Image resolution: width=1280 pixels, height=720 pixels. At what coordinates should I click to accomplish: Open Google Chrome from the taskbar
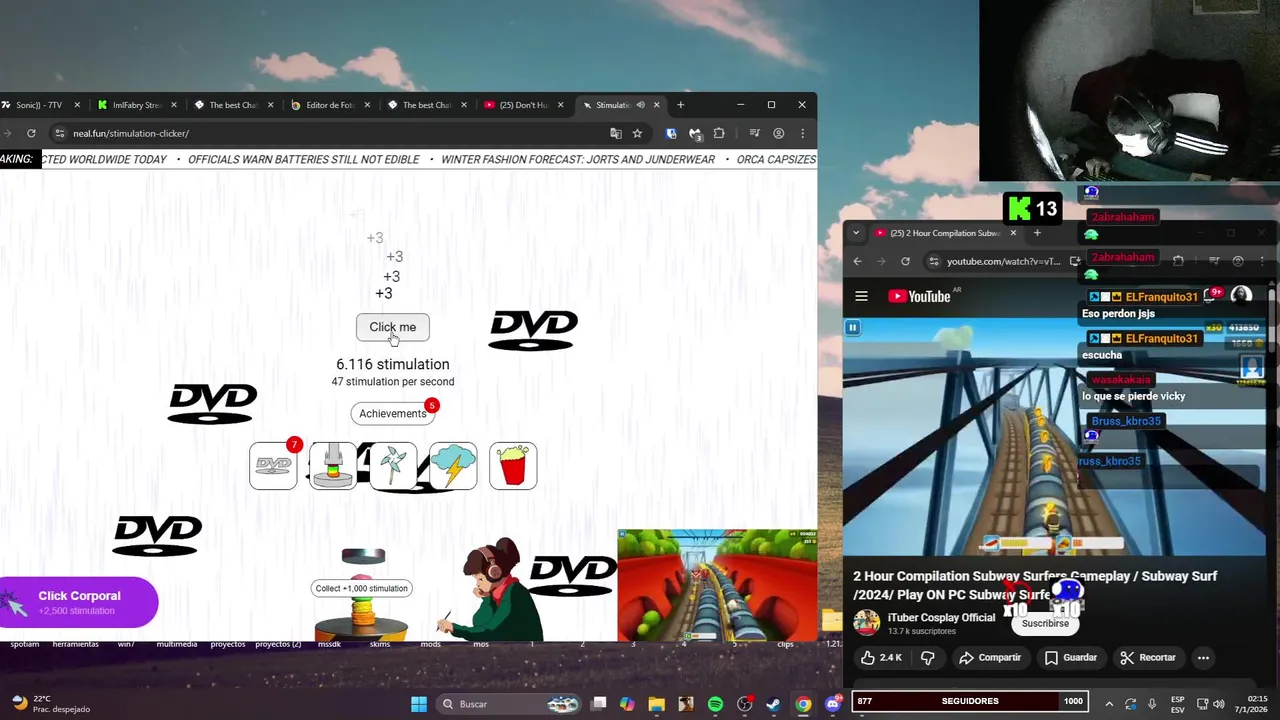[x=803, y=704]
